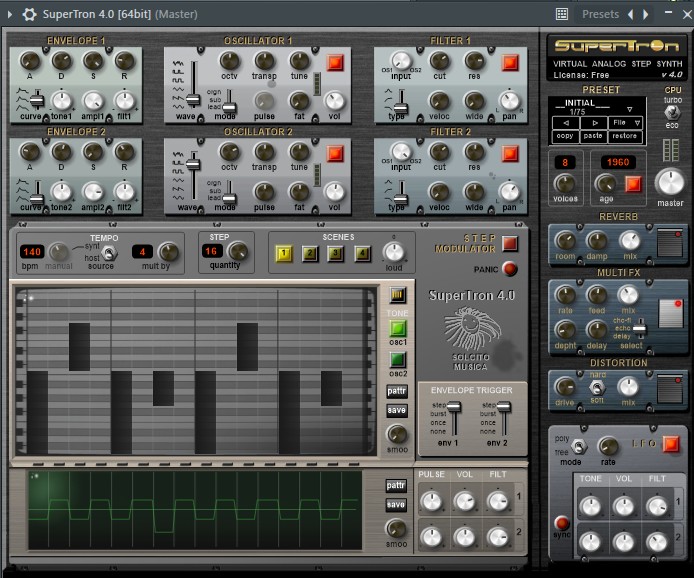Click the Envelope 1 tone1 knob

coord(62,101)
